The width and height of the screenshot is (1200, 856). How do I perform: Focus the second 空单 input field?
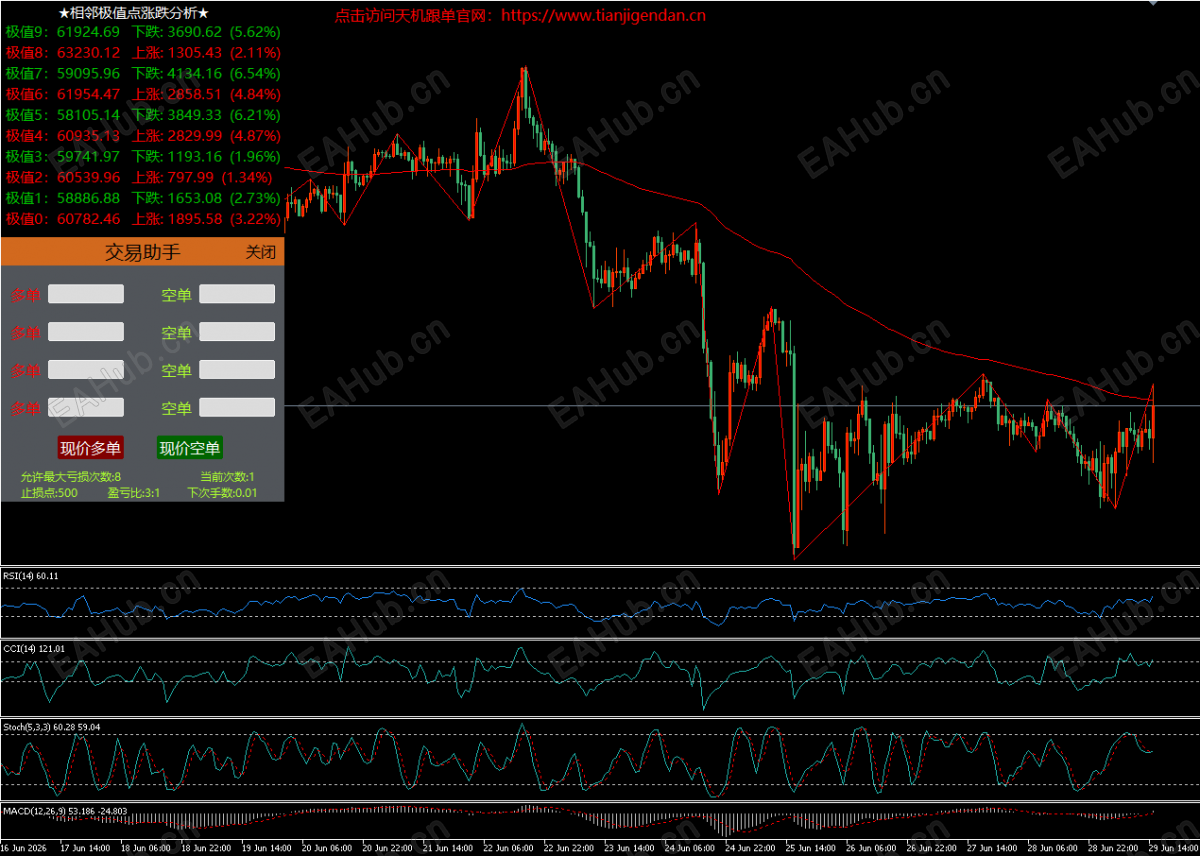click(x=237, y=331)
